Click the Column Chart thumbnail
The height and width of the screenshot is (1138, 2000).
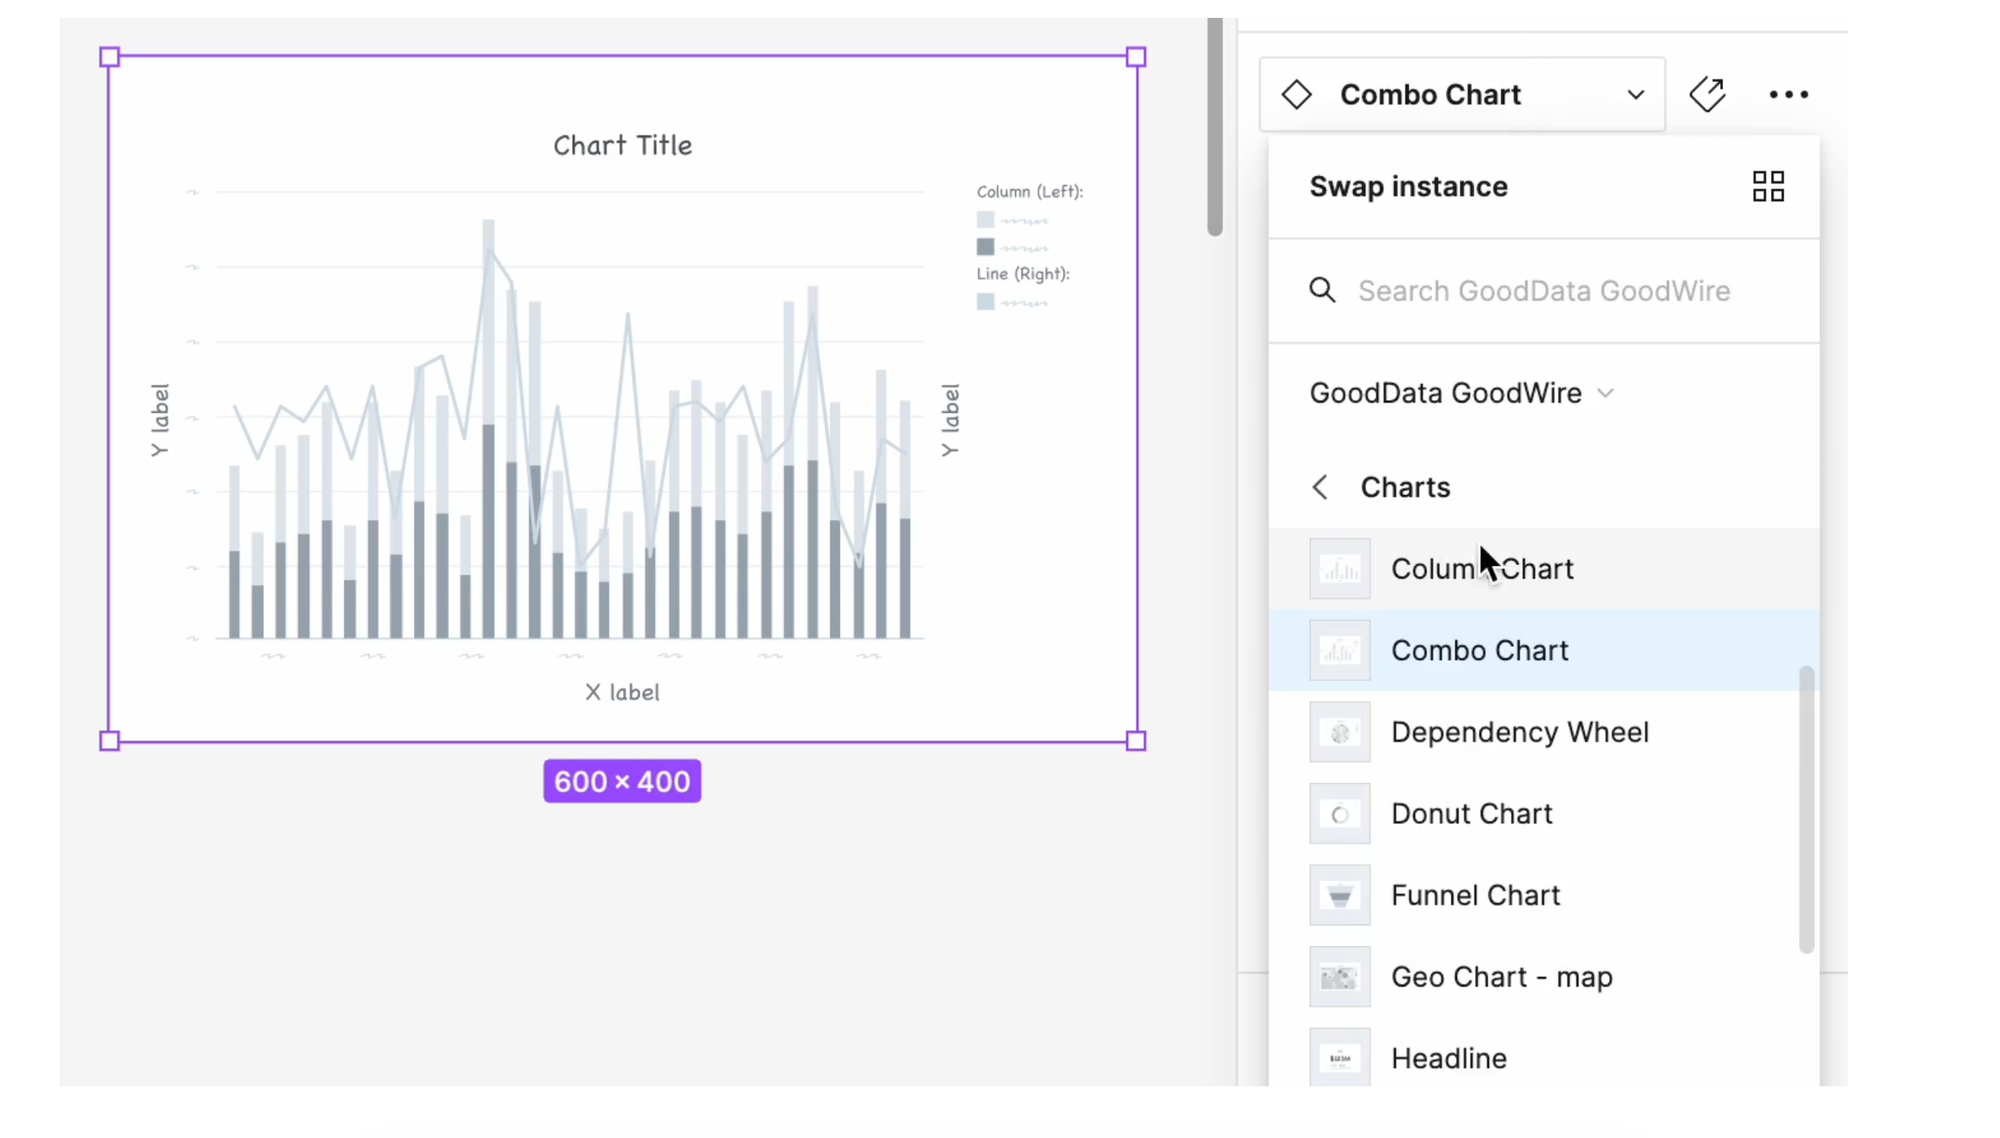(x=1340, y=569)
